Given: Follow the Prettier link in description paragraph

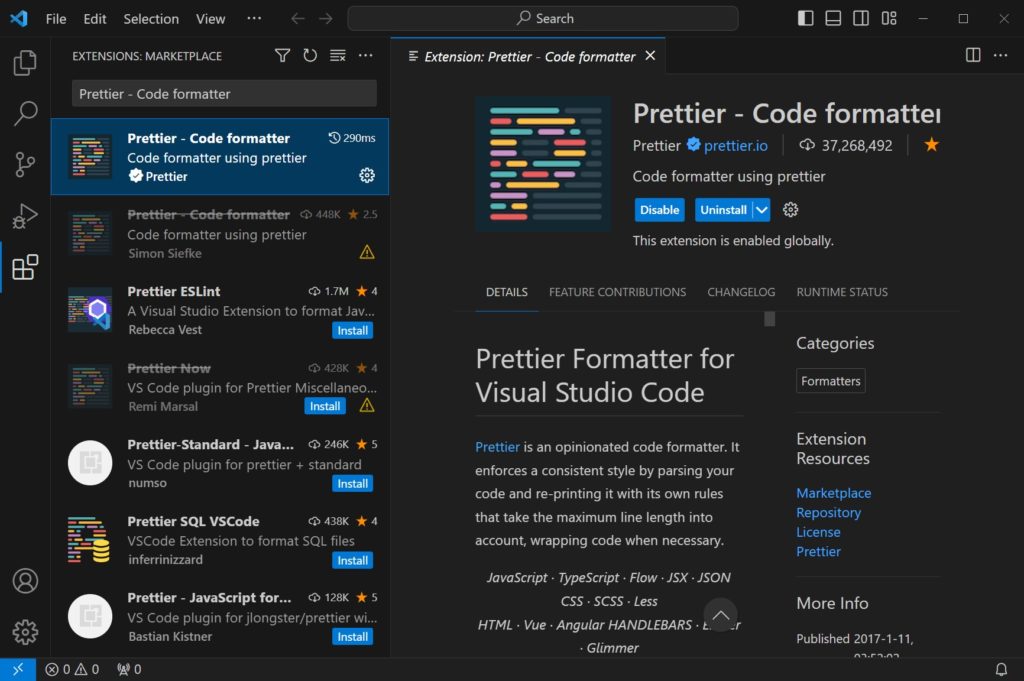Looking at the screenshot, I should (497, 447).
